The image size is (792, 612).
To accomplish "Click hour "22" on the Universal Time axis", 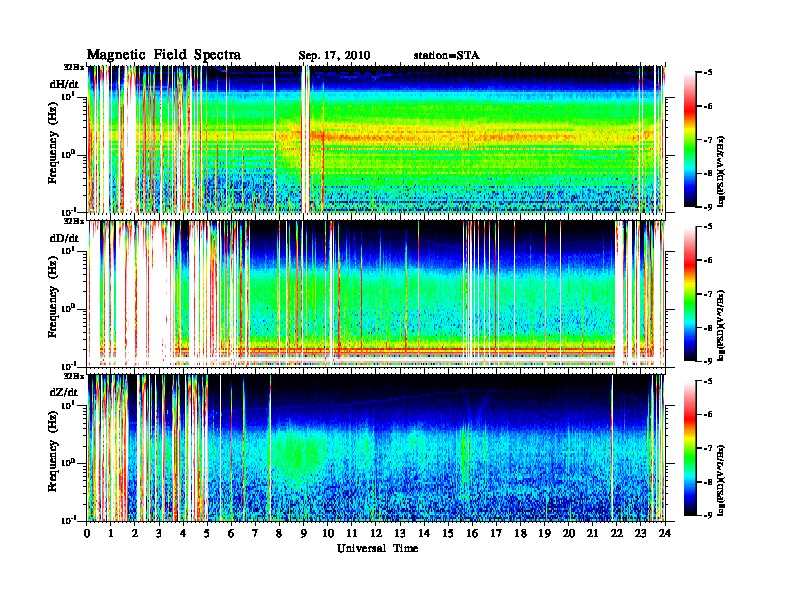I will pos(617,533).
